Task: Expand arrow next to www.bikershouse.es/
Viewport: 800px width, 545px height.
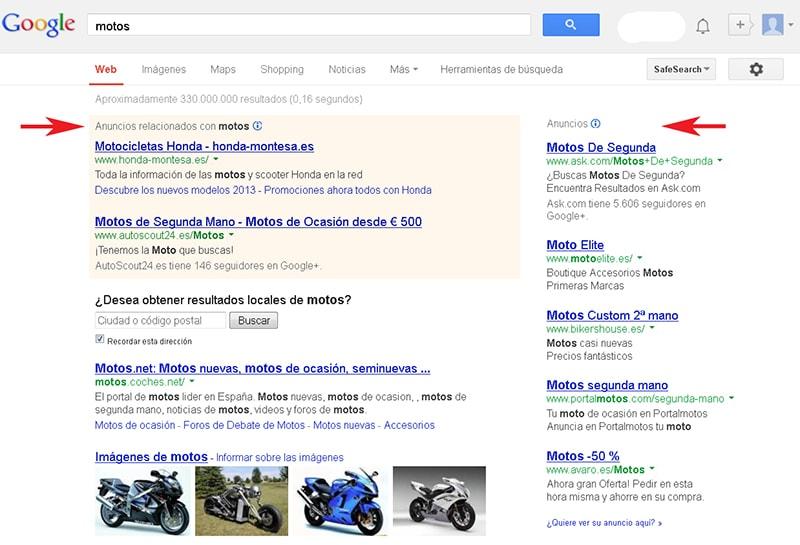Action: coord(652,328)
